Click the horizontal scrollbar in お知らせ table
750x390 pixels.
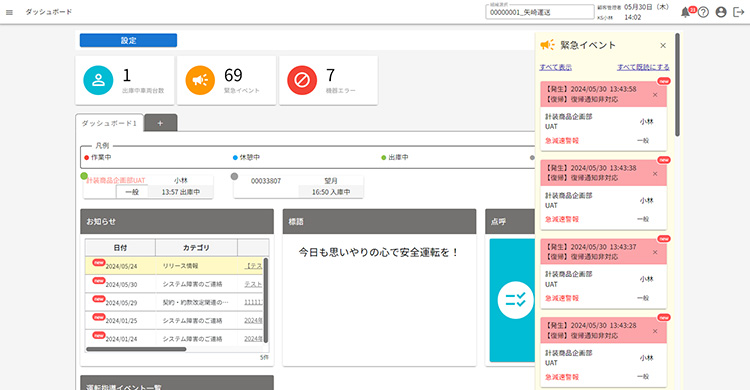coord(136,349)
